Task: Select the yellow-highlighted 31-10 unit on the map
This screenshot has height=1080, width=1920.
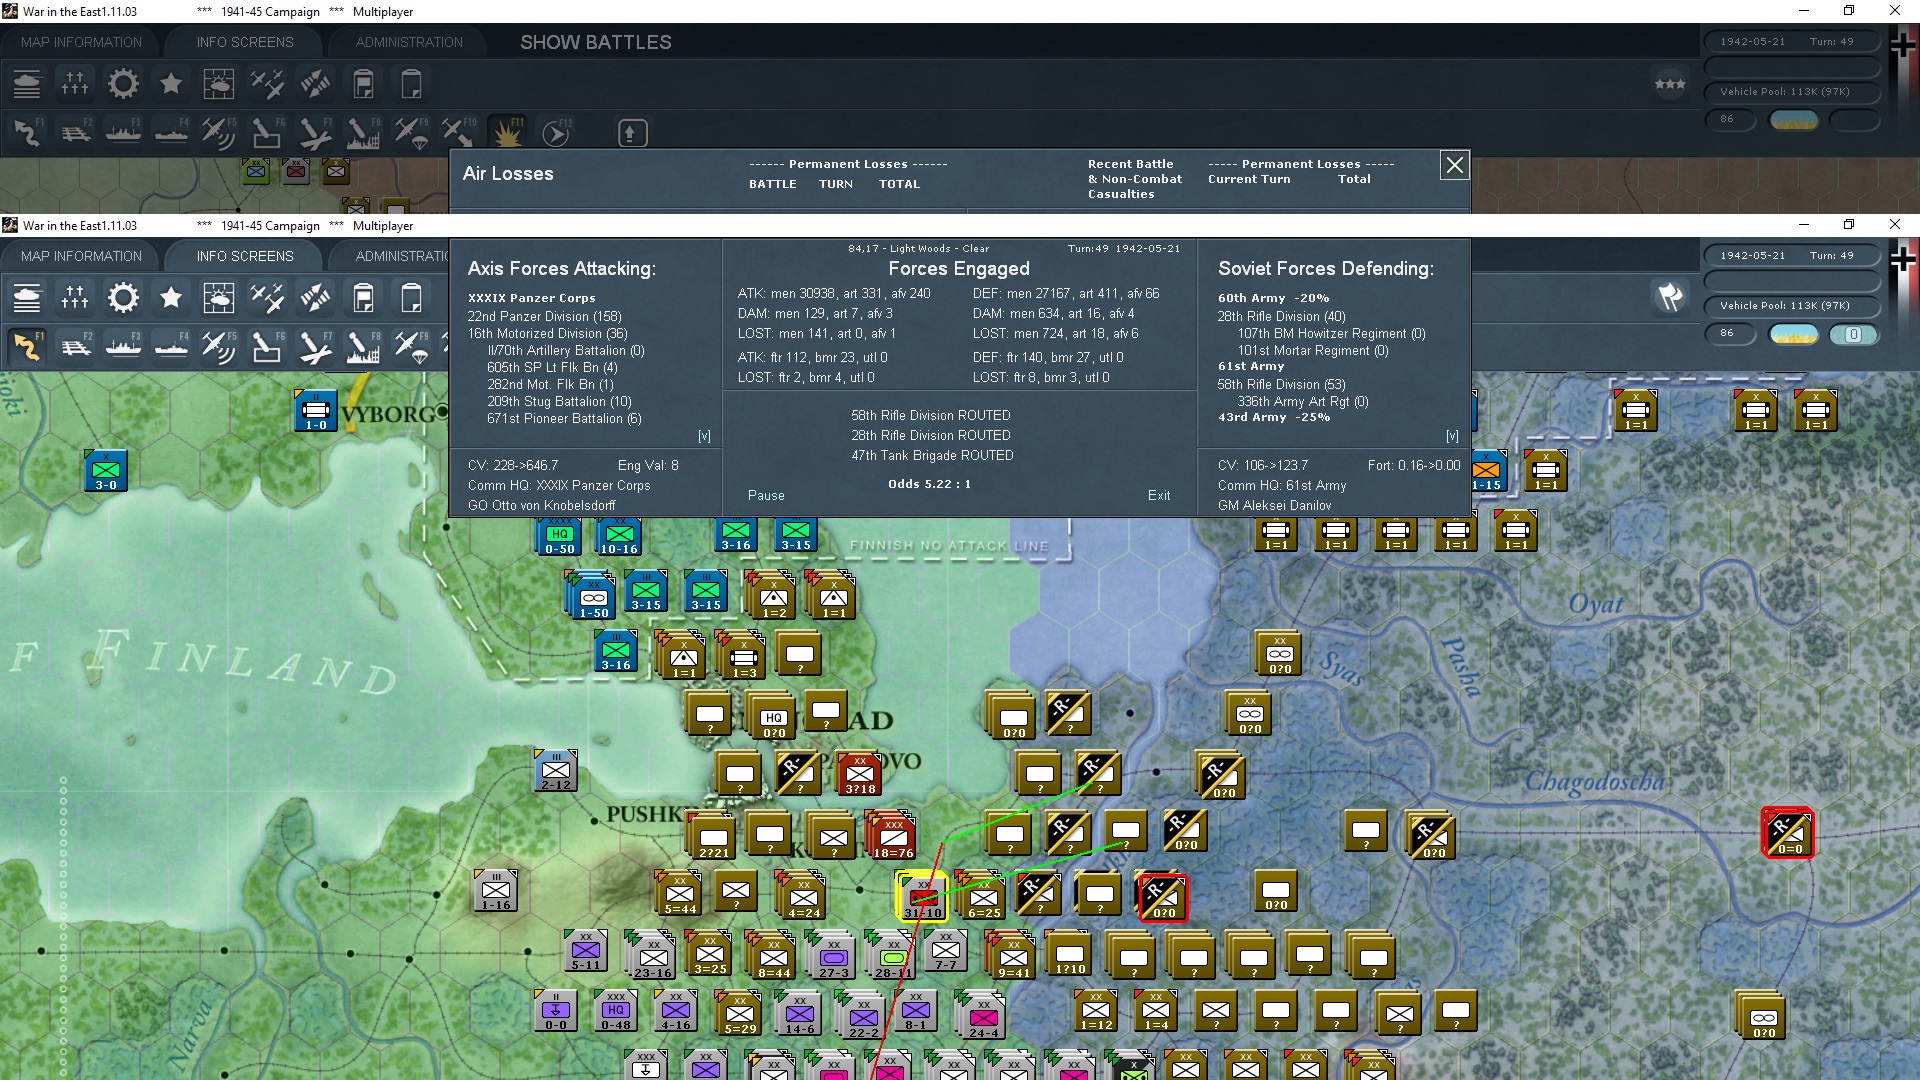Action: 920,898
